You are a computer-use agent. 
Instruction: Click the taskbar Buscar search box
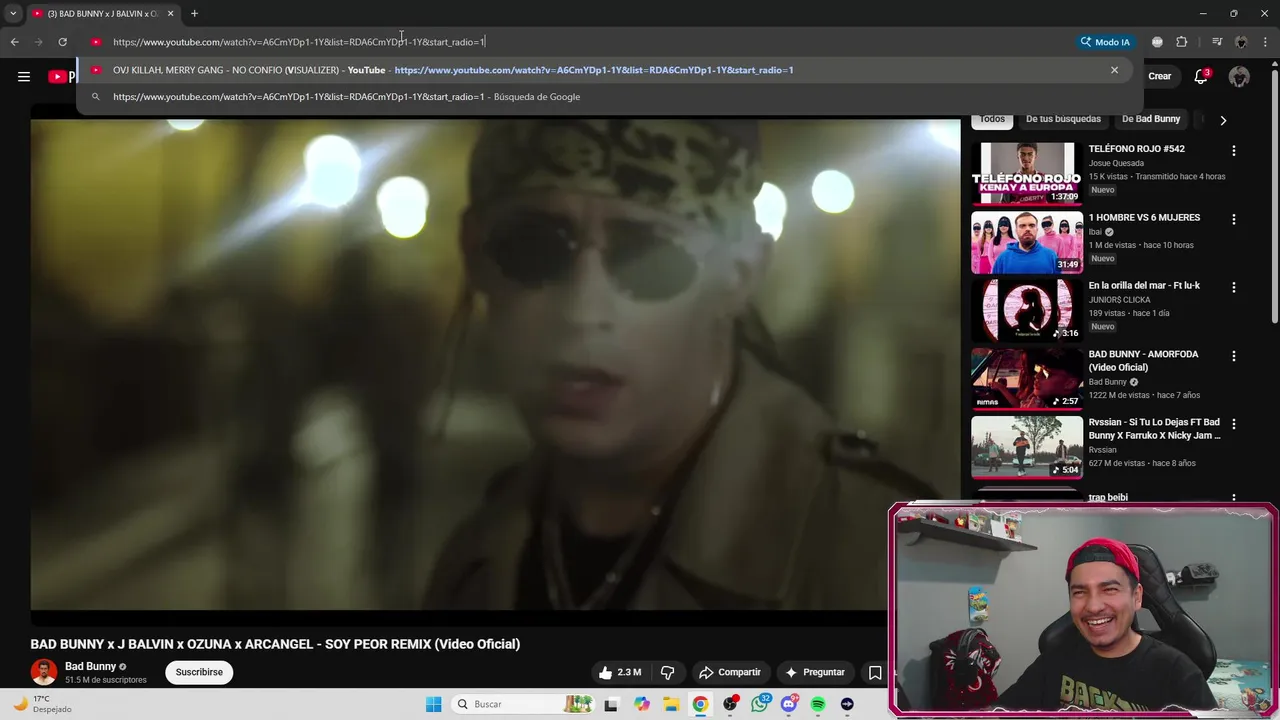tap(523, 704)
